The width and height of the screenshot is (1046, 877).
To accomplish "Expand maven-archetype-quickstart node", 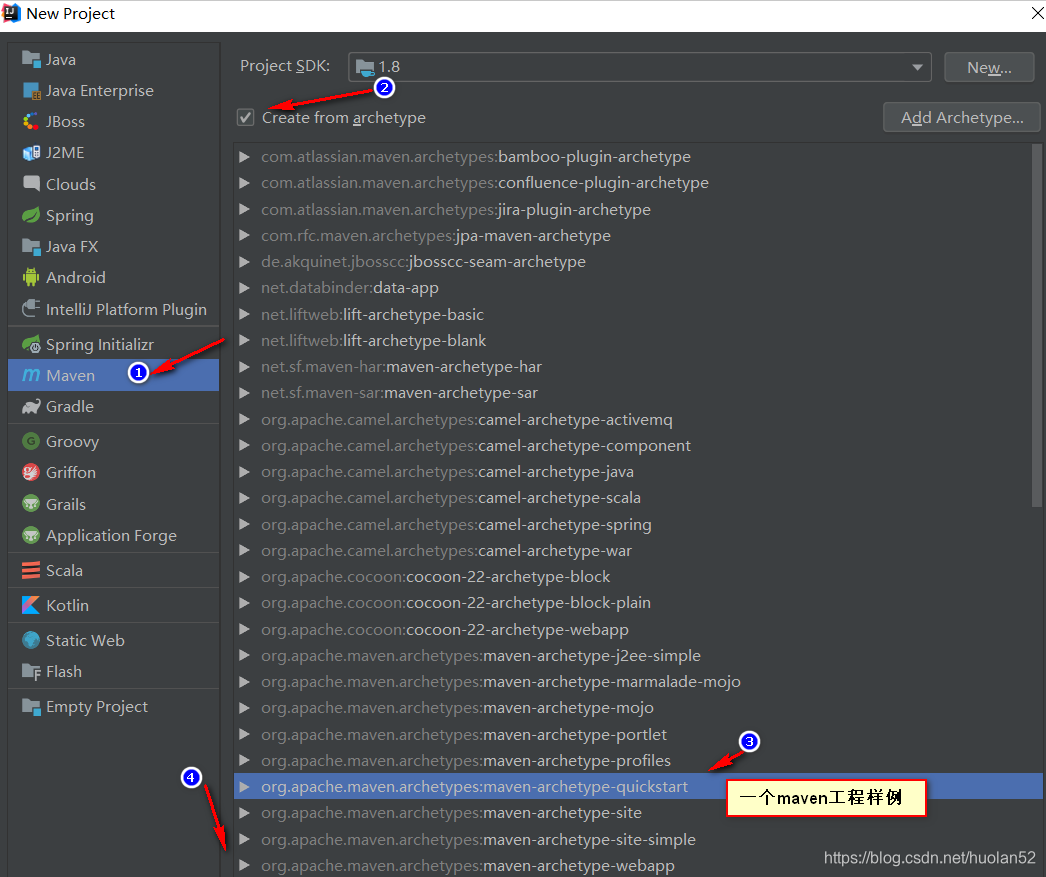I will click(245, 787).
